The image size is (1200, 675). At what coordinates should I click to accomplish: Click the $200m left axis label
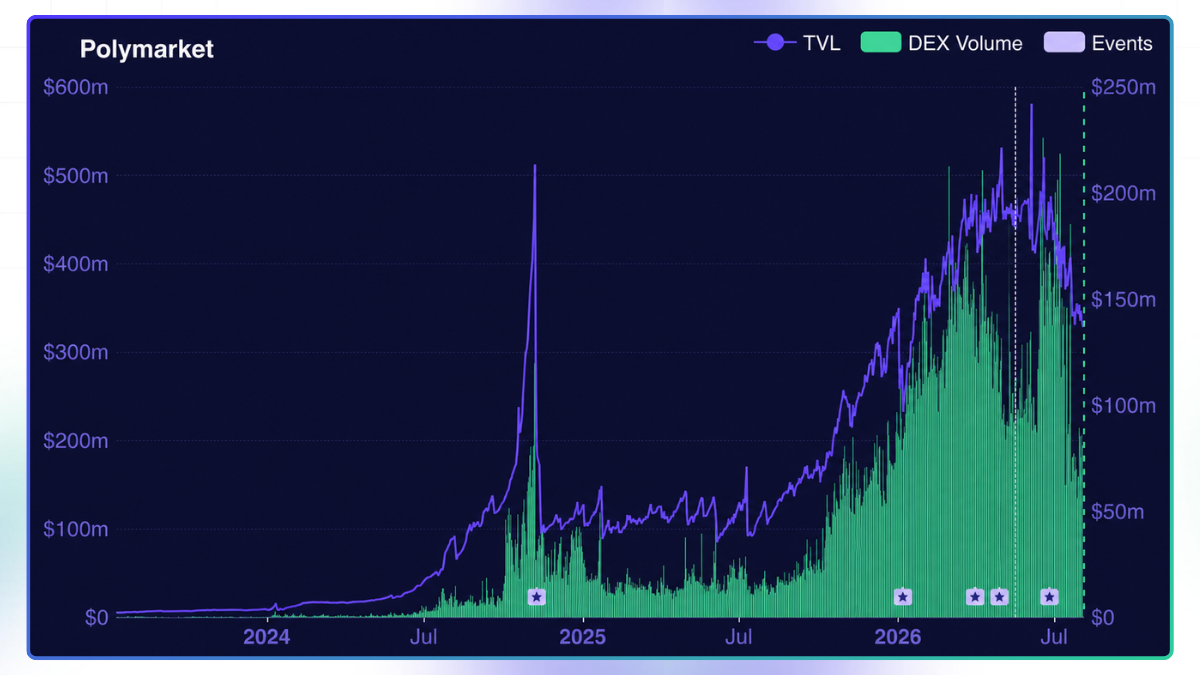(76, 440)
